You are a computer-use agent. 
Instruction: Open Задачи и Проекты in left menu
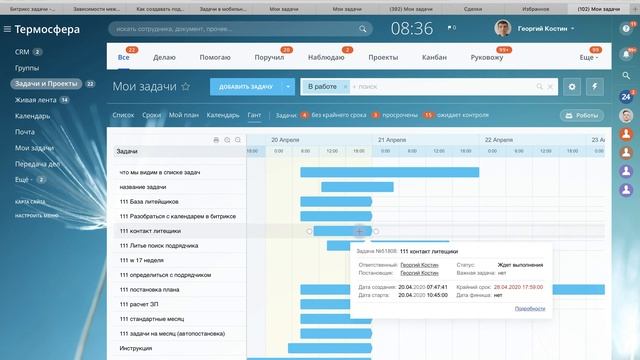[x=46, y=84]
